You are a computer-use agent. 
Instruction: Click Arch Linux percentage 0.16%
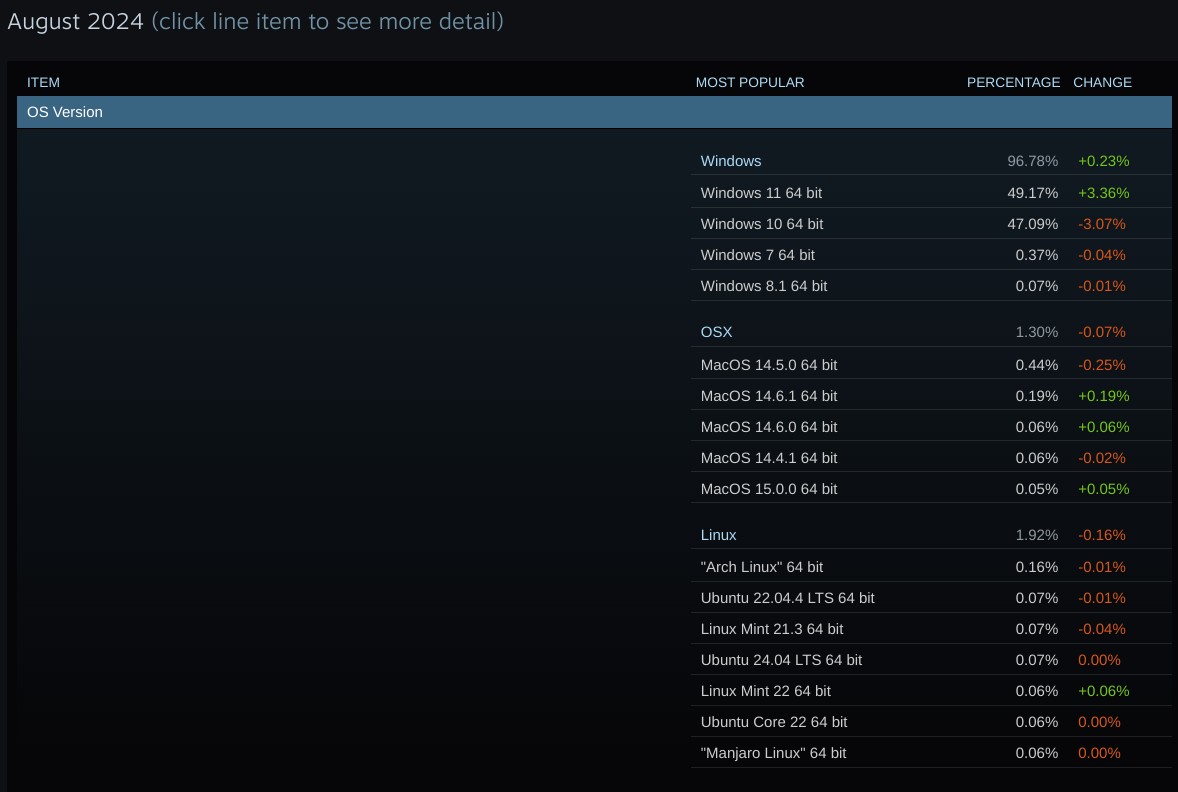[1037, 567]
